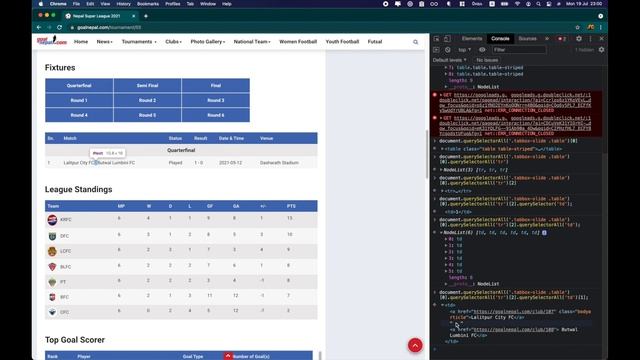Click the website search magnifier icon

click(416, 42)
